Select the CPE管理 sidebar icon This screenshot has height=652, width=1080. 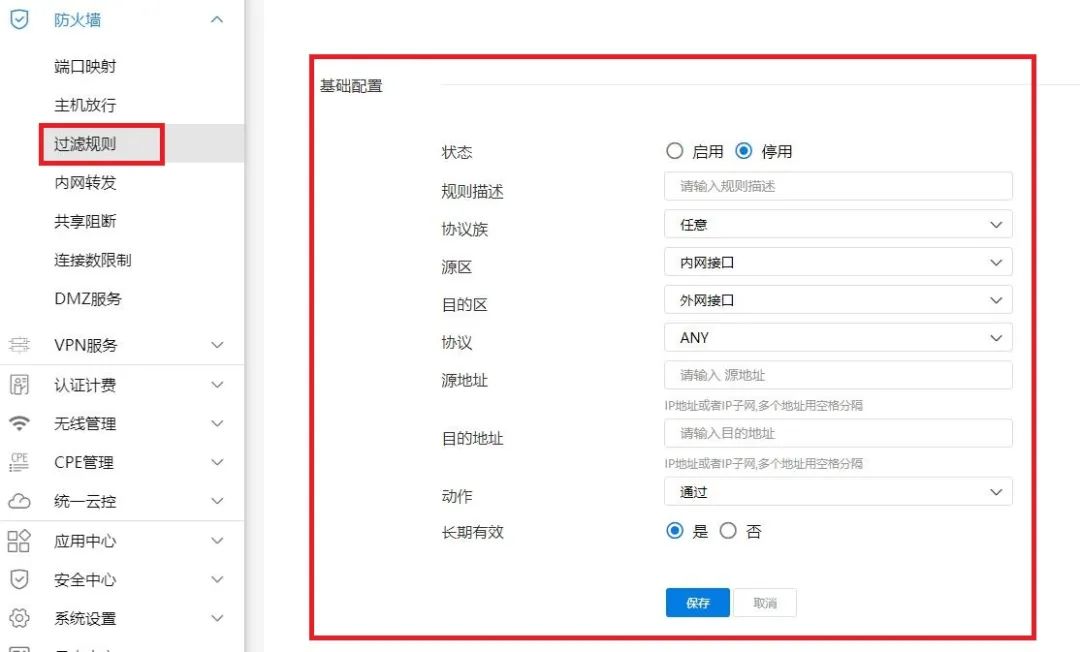click(18, 462)
